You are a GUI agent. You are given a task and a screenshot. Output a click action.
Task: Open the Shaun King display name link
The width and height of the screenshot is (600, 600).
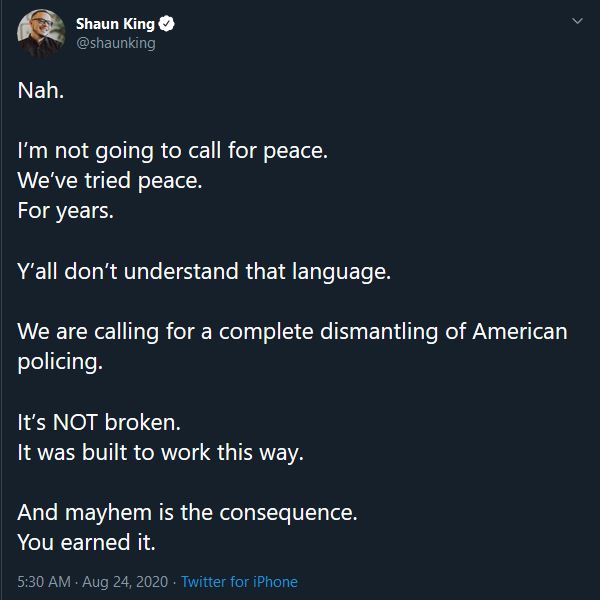pyautogui.click(x=115, y=24)
